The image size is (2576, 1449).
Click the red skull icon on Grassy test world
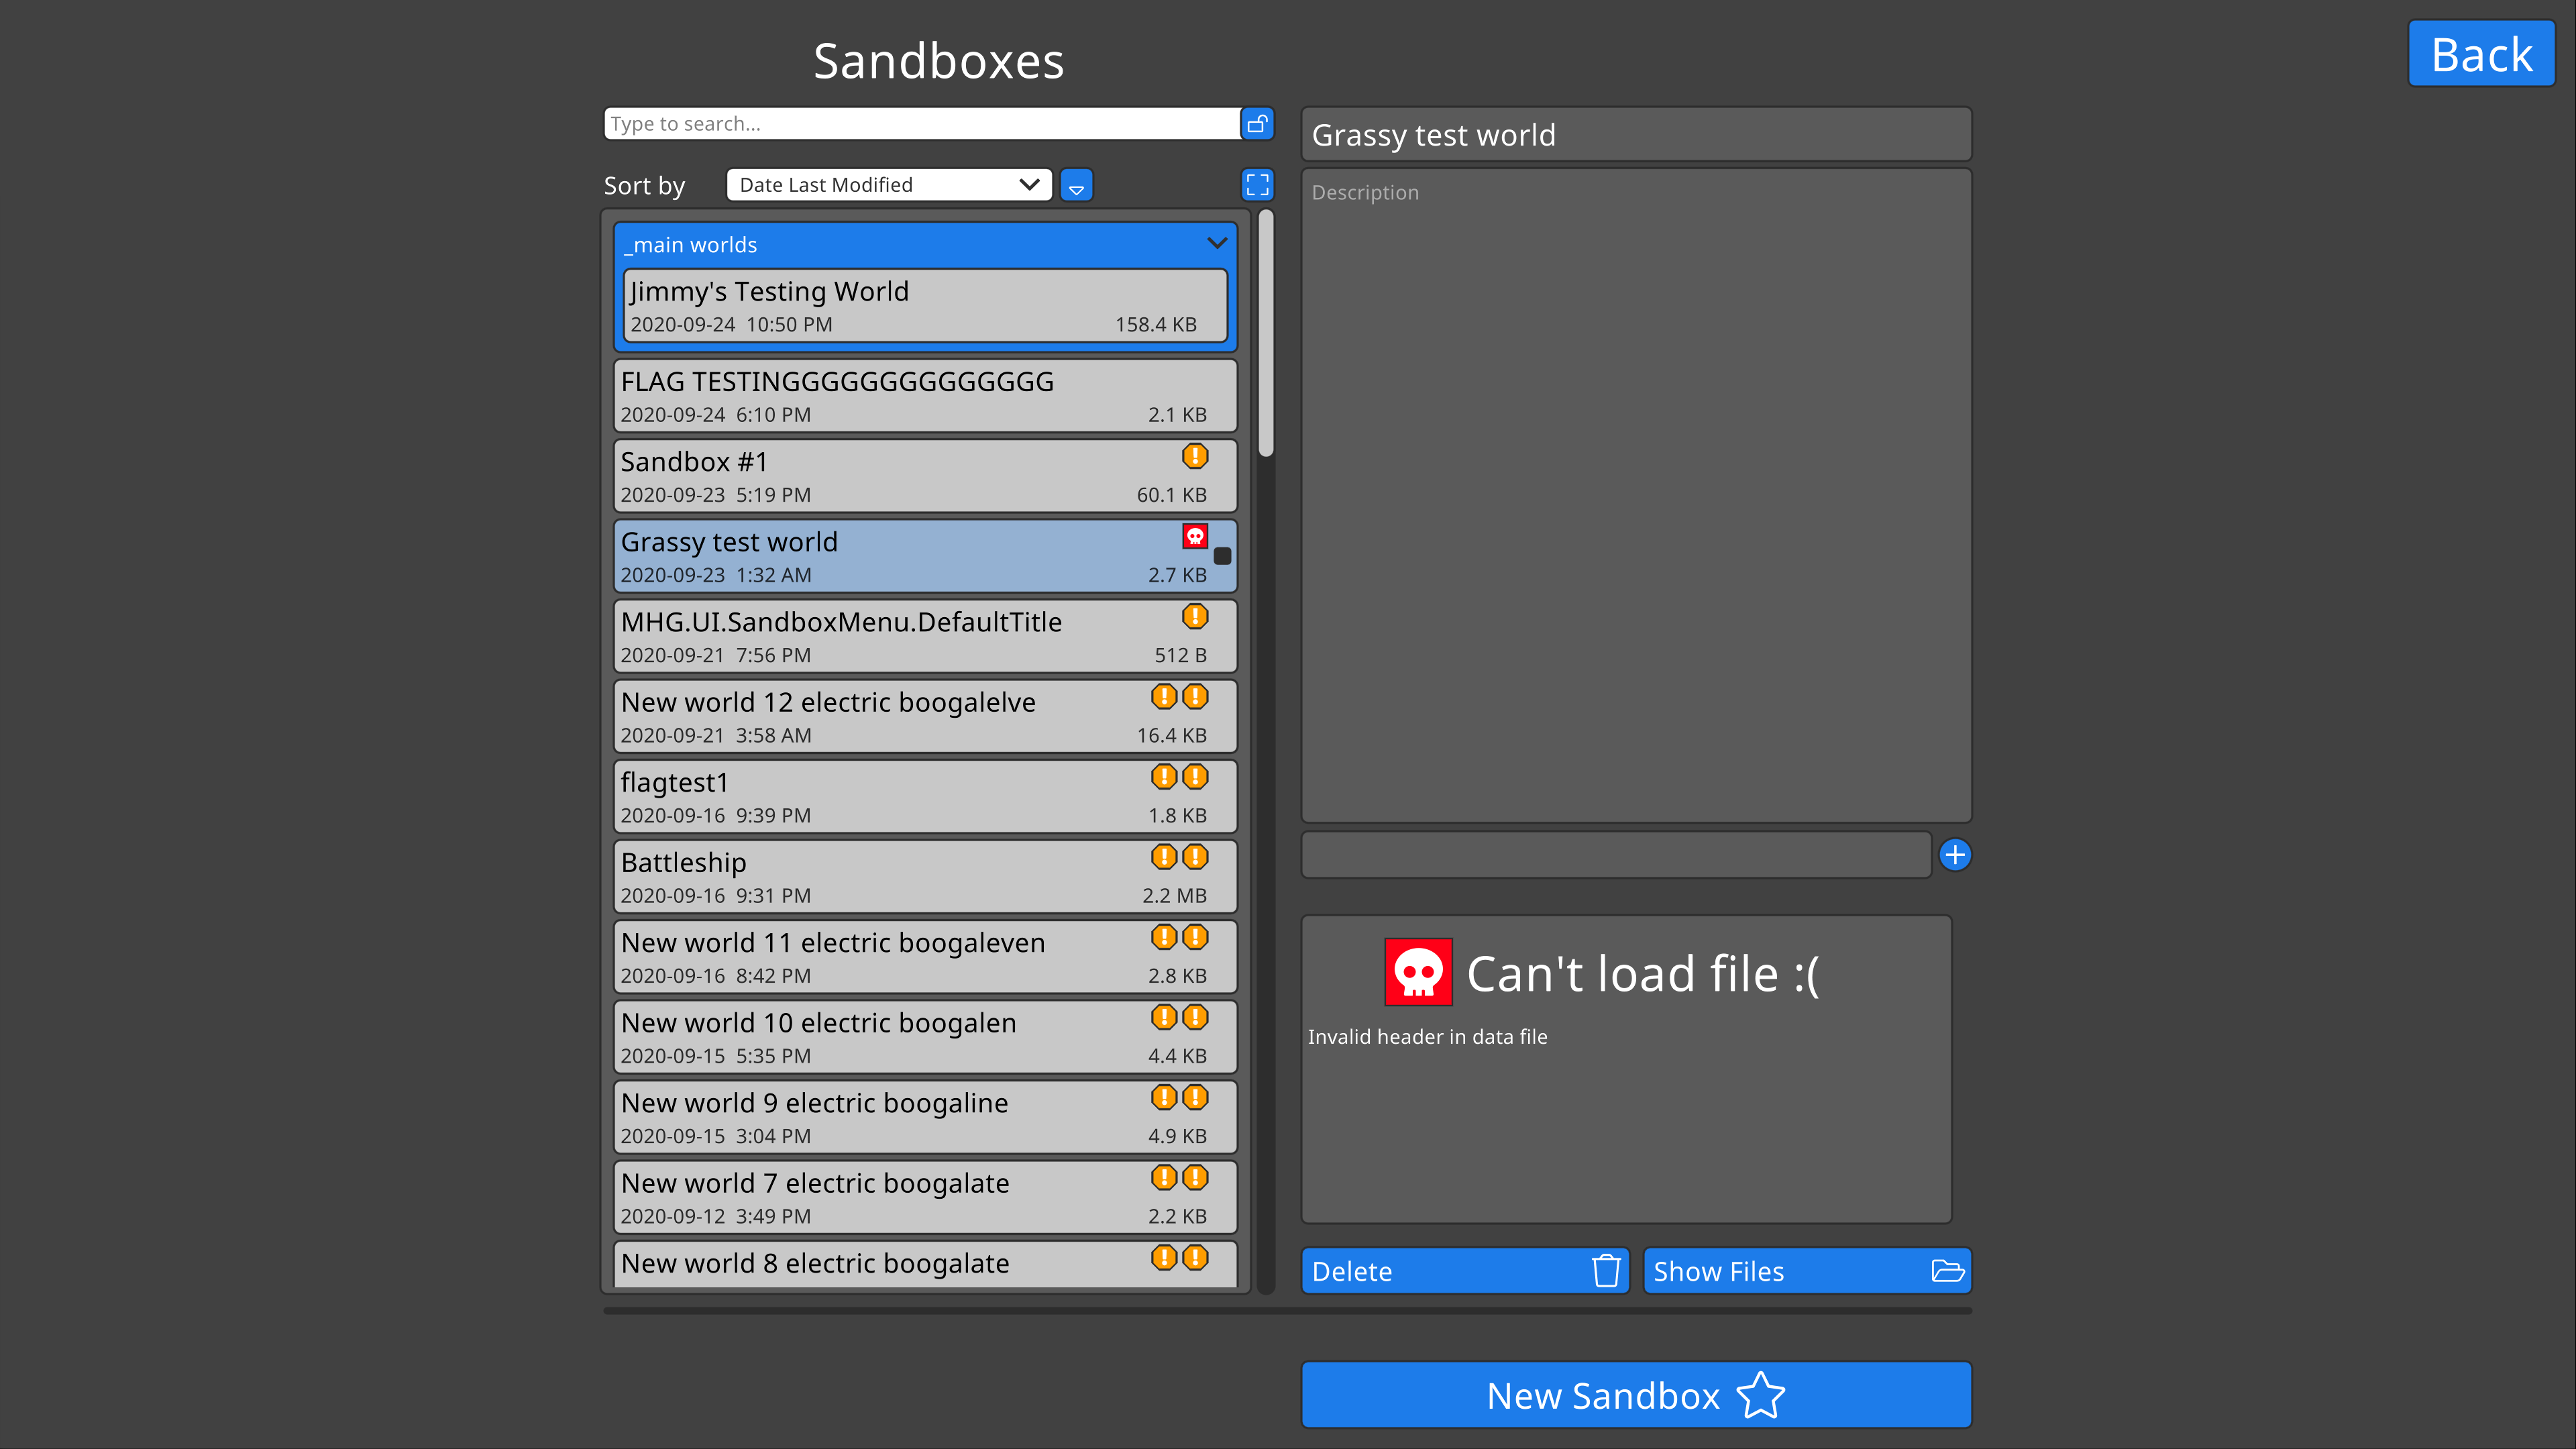(x=1195, y=537)
